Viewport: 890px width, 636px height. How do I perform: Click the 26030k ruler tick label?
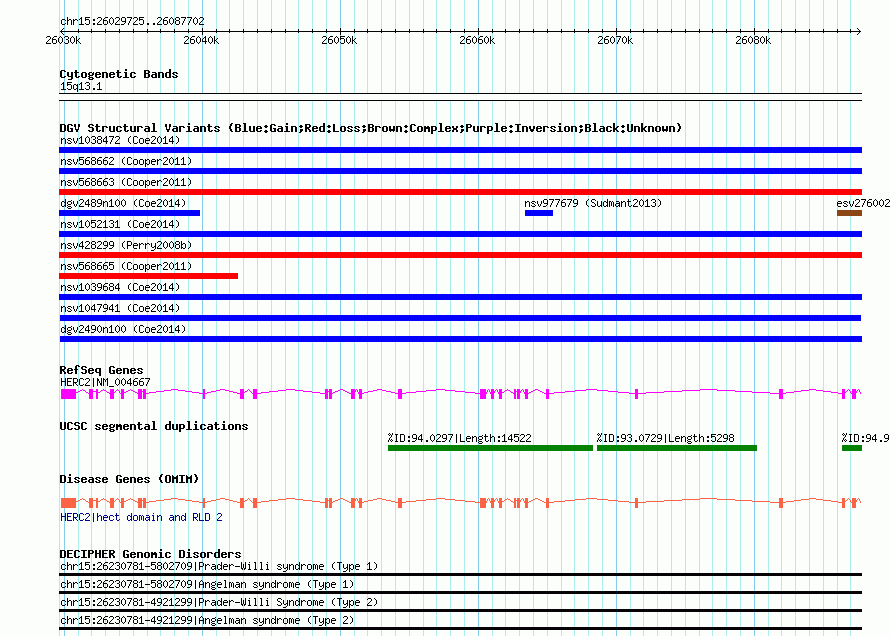click(63, 40)
